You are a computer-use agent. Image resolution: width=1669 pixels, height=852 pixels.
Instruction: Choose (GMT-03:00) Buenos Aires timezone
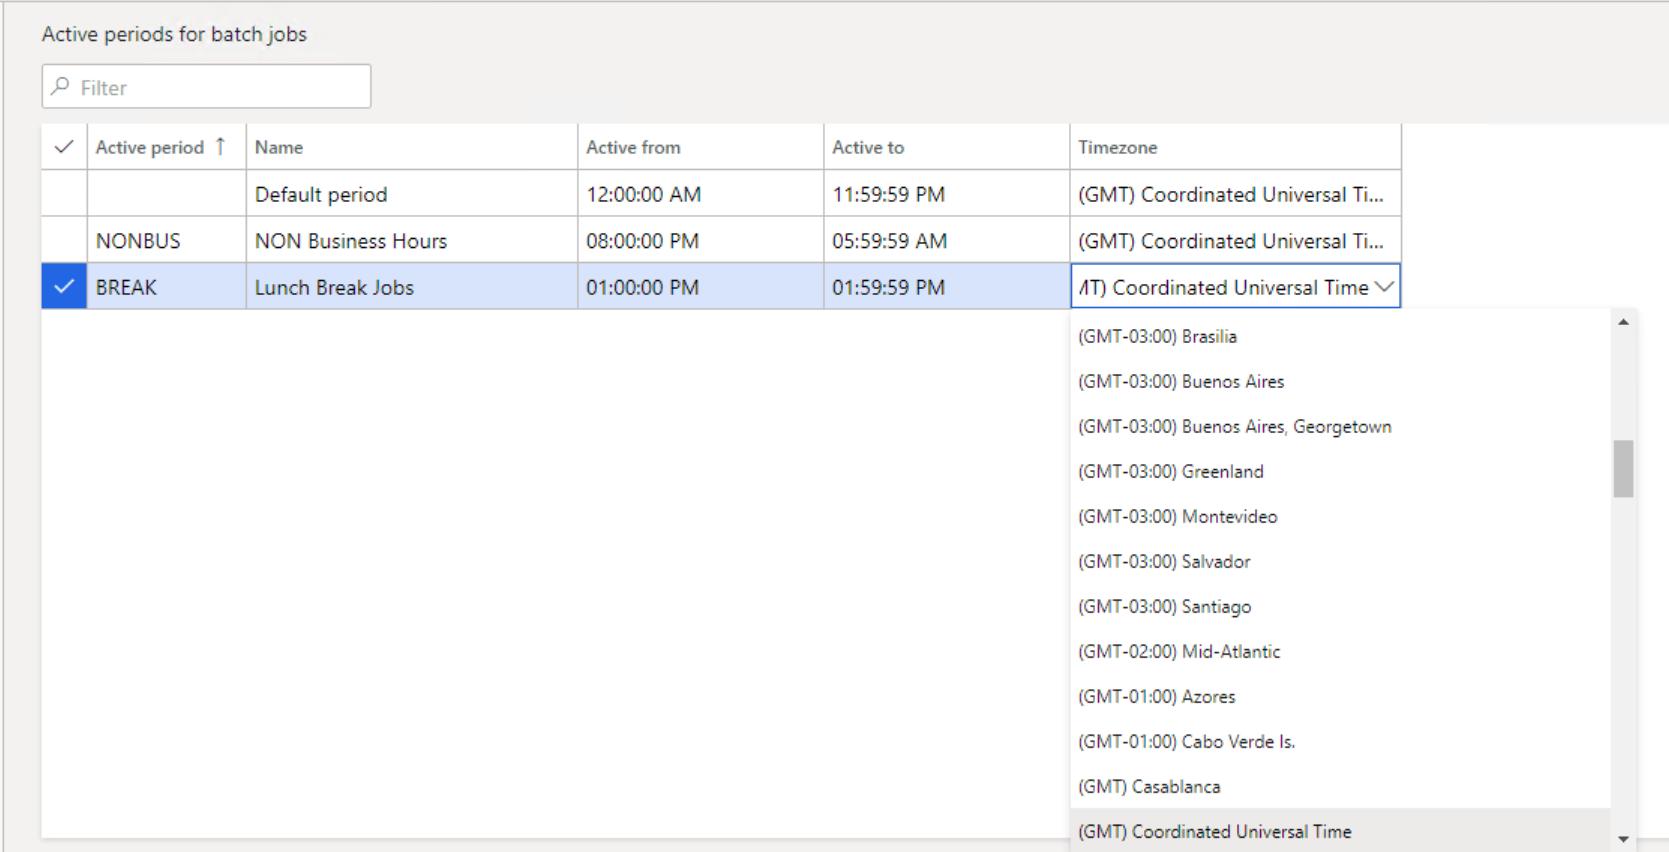click(1340, 381)
